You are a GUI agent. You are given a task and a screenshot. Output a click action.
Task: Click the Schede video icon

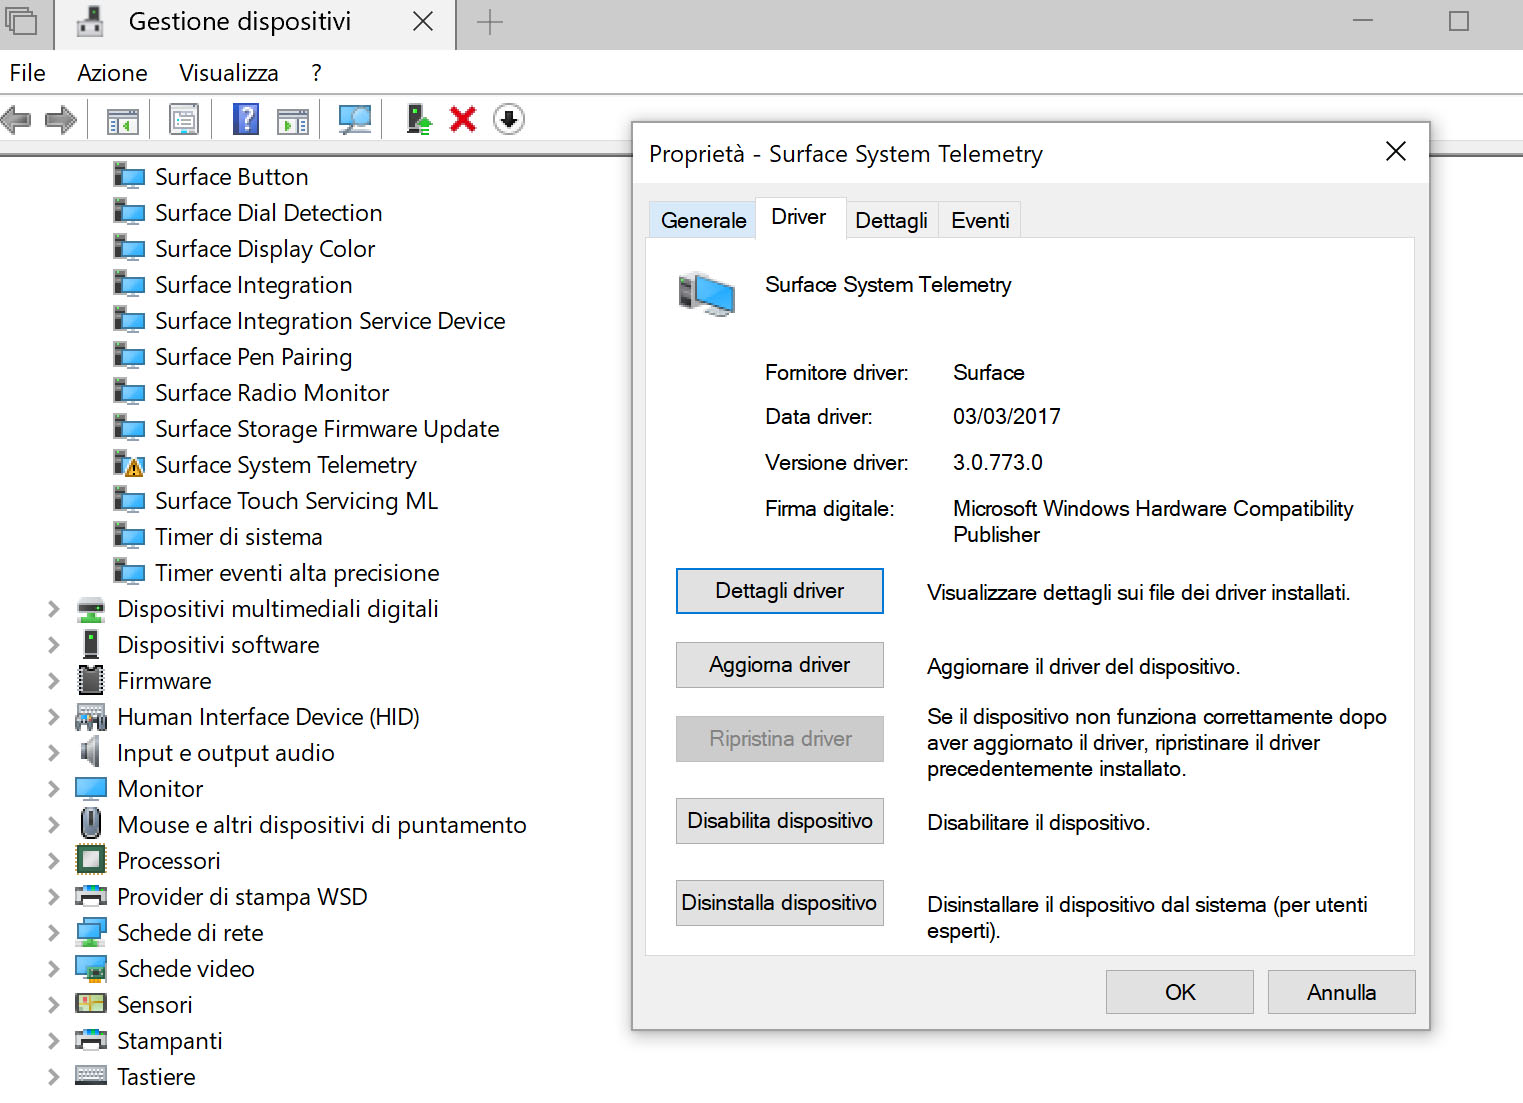click(91, 968)
